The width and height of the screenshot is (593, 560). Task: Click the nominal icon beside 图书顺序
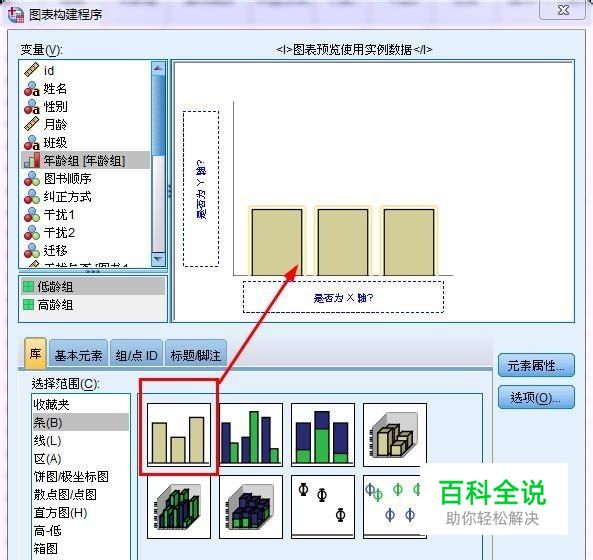pyautogui.click(x=31, y=178)
